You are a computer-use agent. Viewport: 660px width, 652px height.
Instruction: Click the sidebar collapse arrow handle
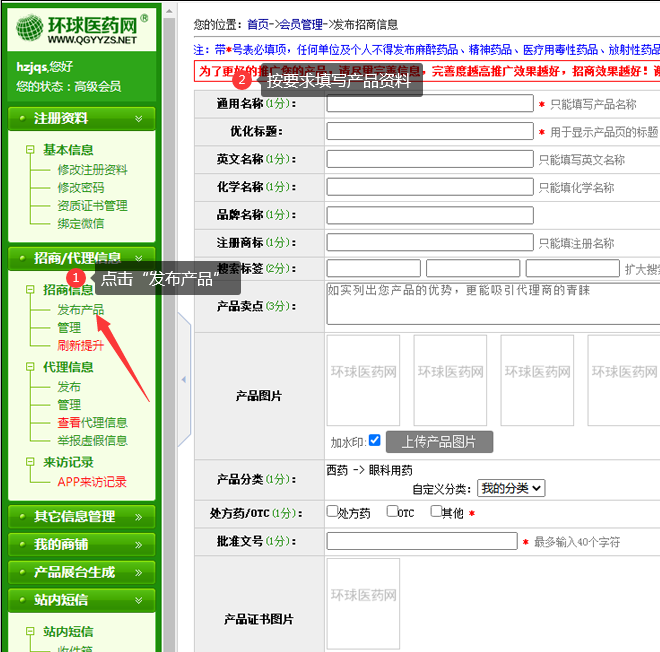183,380
